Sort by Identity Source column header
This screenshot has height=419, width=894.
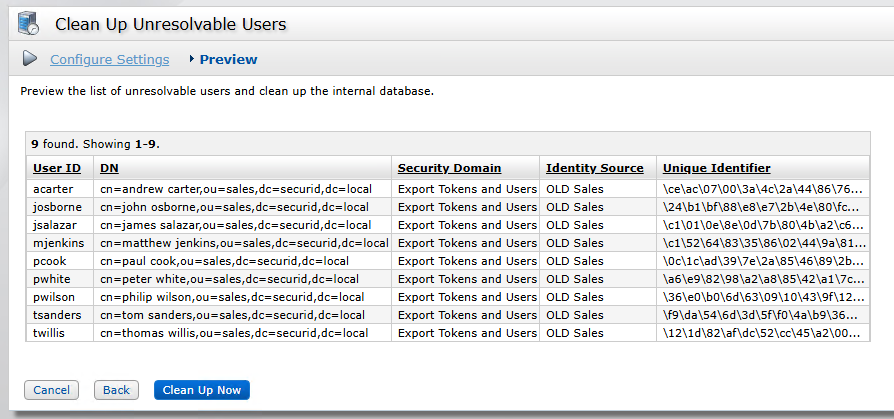click(x=594, y=168)
